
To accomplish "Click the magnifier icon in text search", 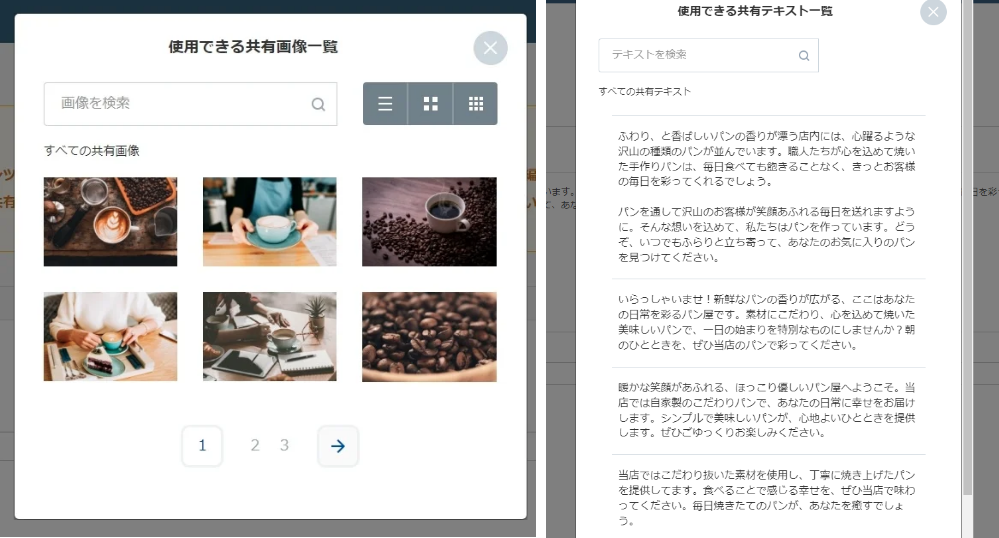I will click(x=804, y=56).
